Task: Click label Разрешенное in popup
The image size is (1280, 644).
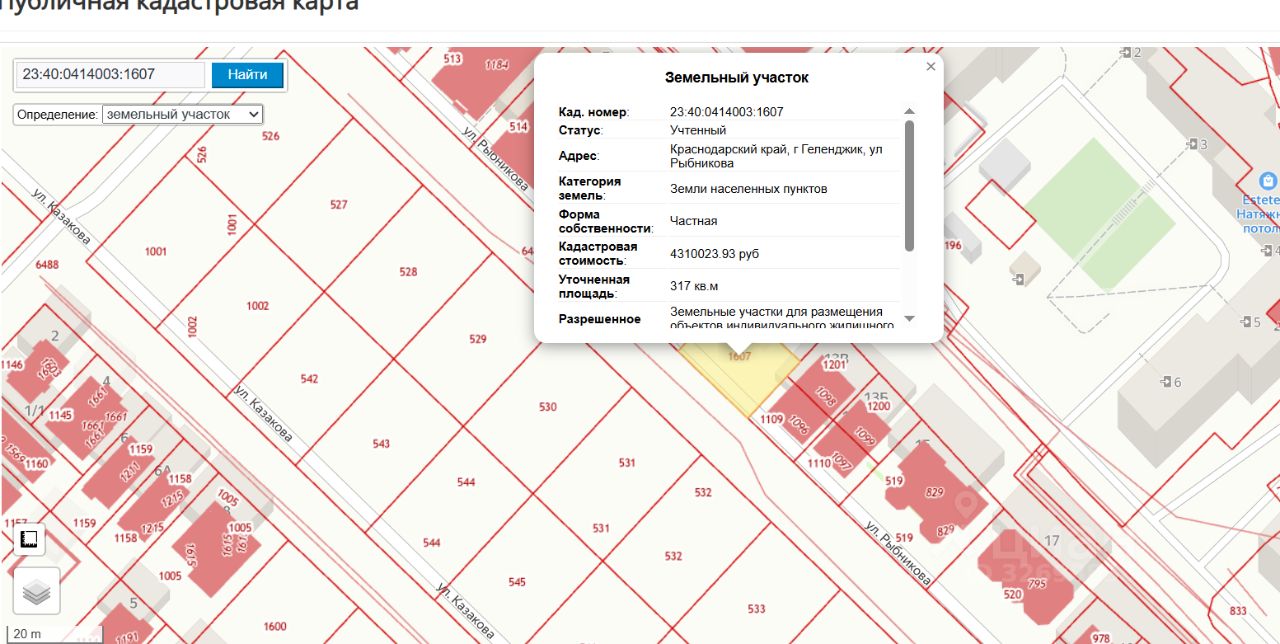Action: pyautogui.click(x=599, y=319)
